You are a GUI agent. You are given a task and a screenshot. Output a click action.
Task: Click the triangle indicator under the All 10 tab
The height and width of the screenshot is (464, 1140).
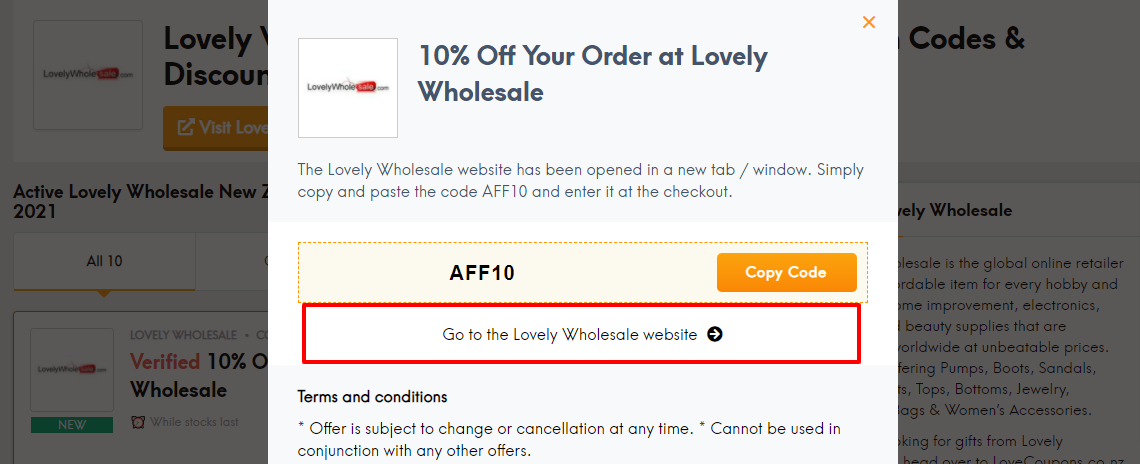click(104, 293)
